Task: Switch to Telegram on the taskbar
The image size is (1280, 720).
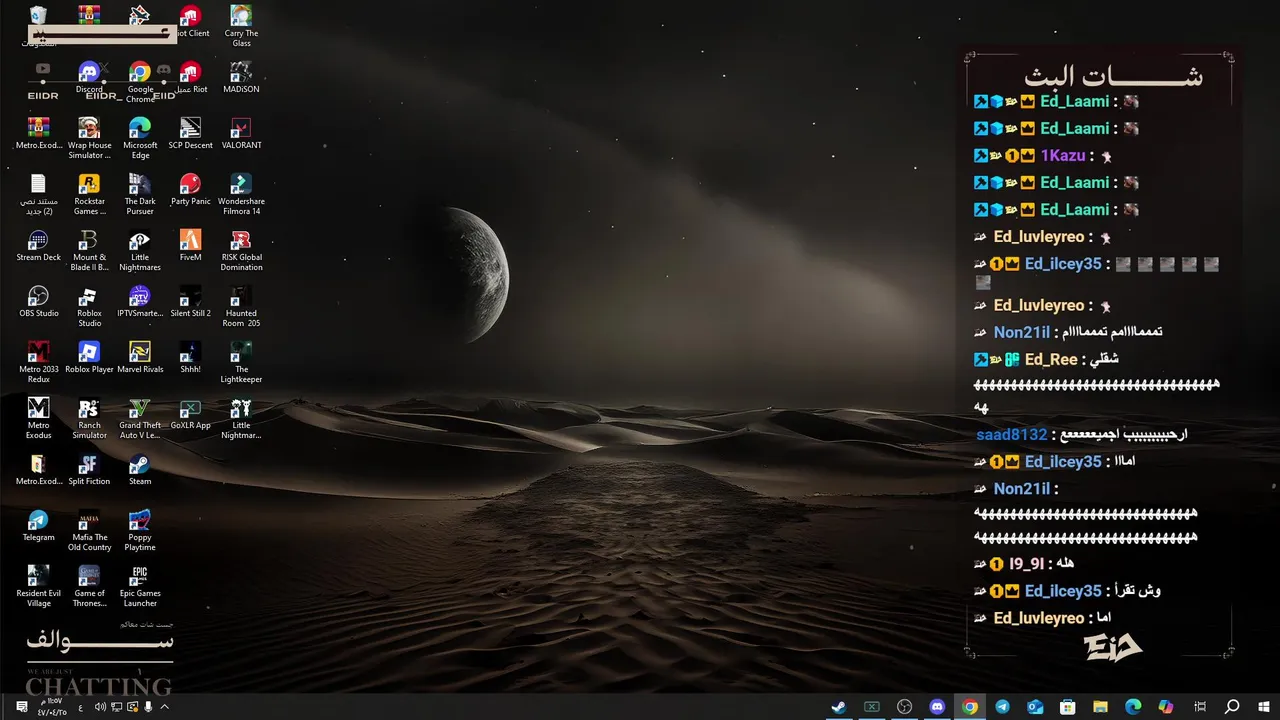Action: [1002, 707]
